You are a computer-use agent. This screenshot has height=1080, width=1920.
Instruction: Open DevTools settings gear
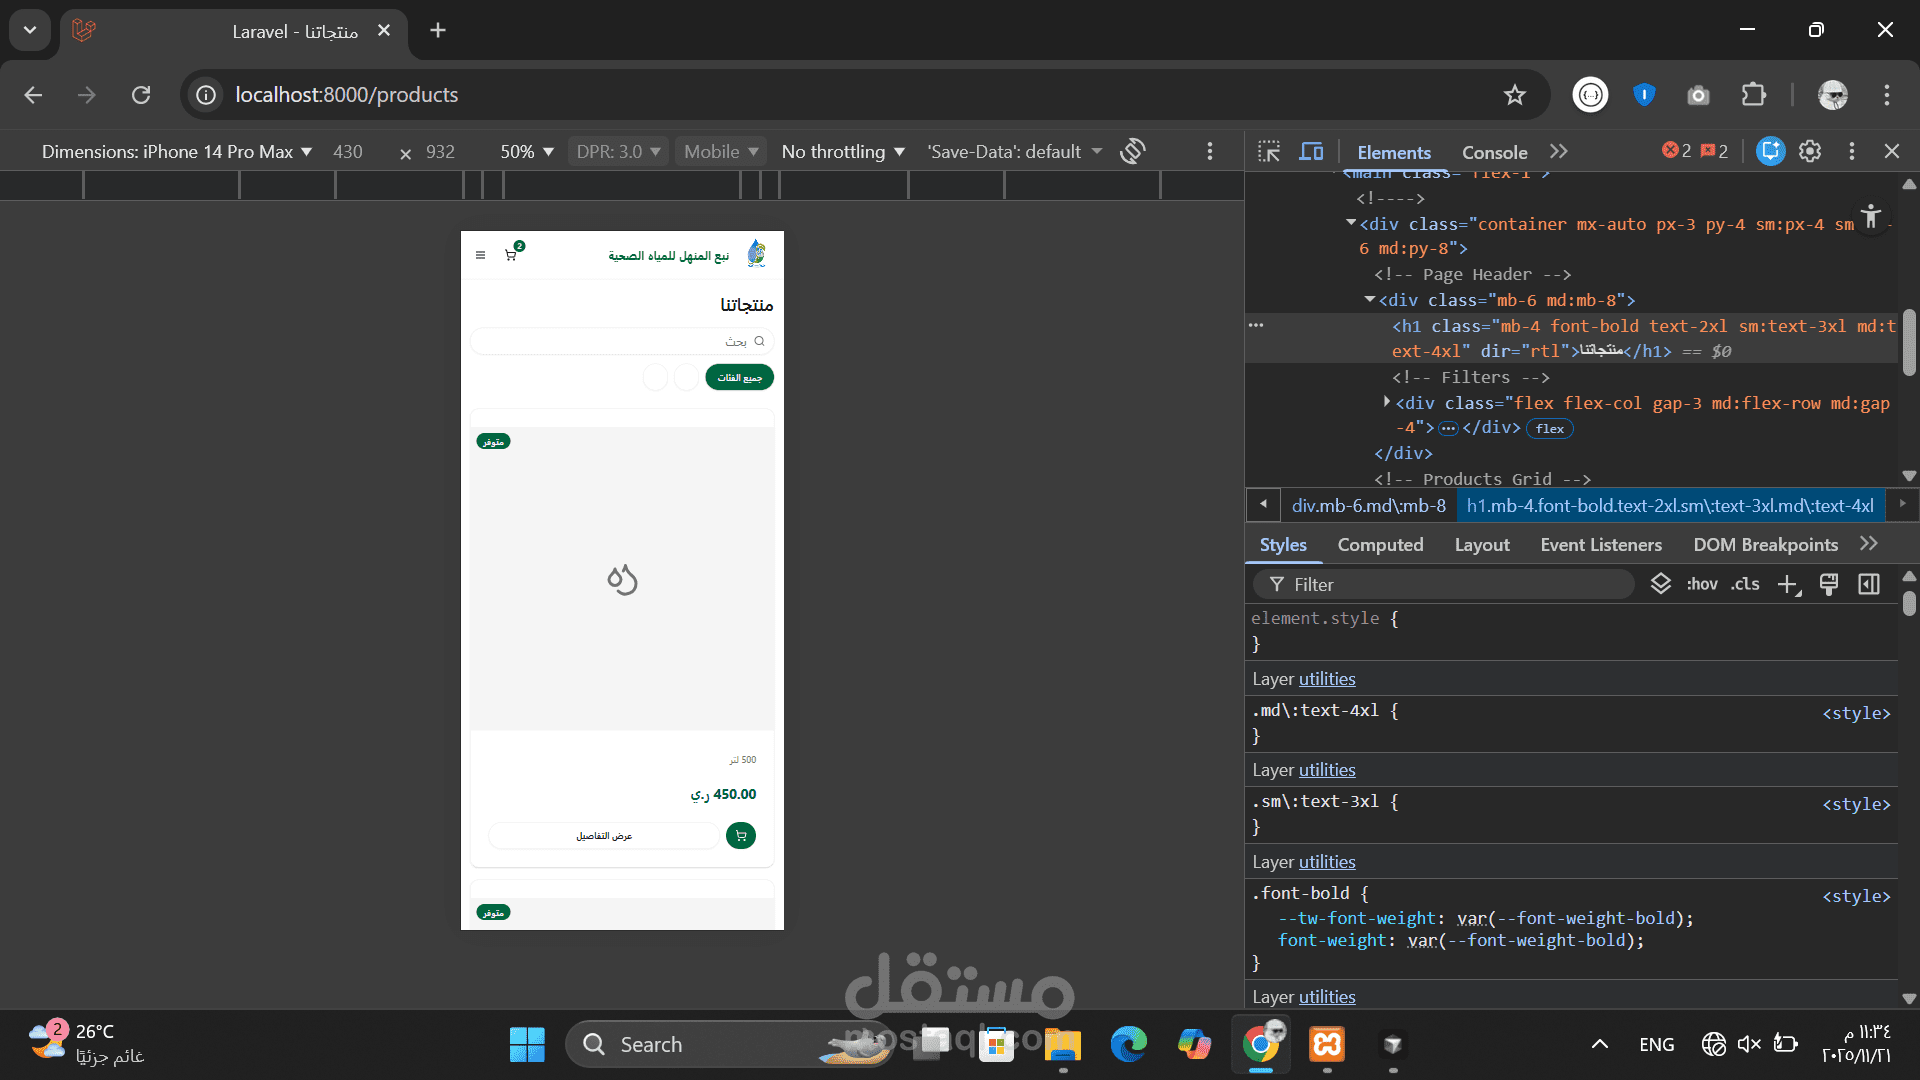[1810, 151]
